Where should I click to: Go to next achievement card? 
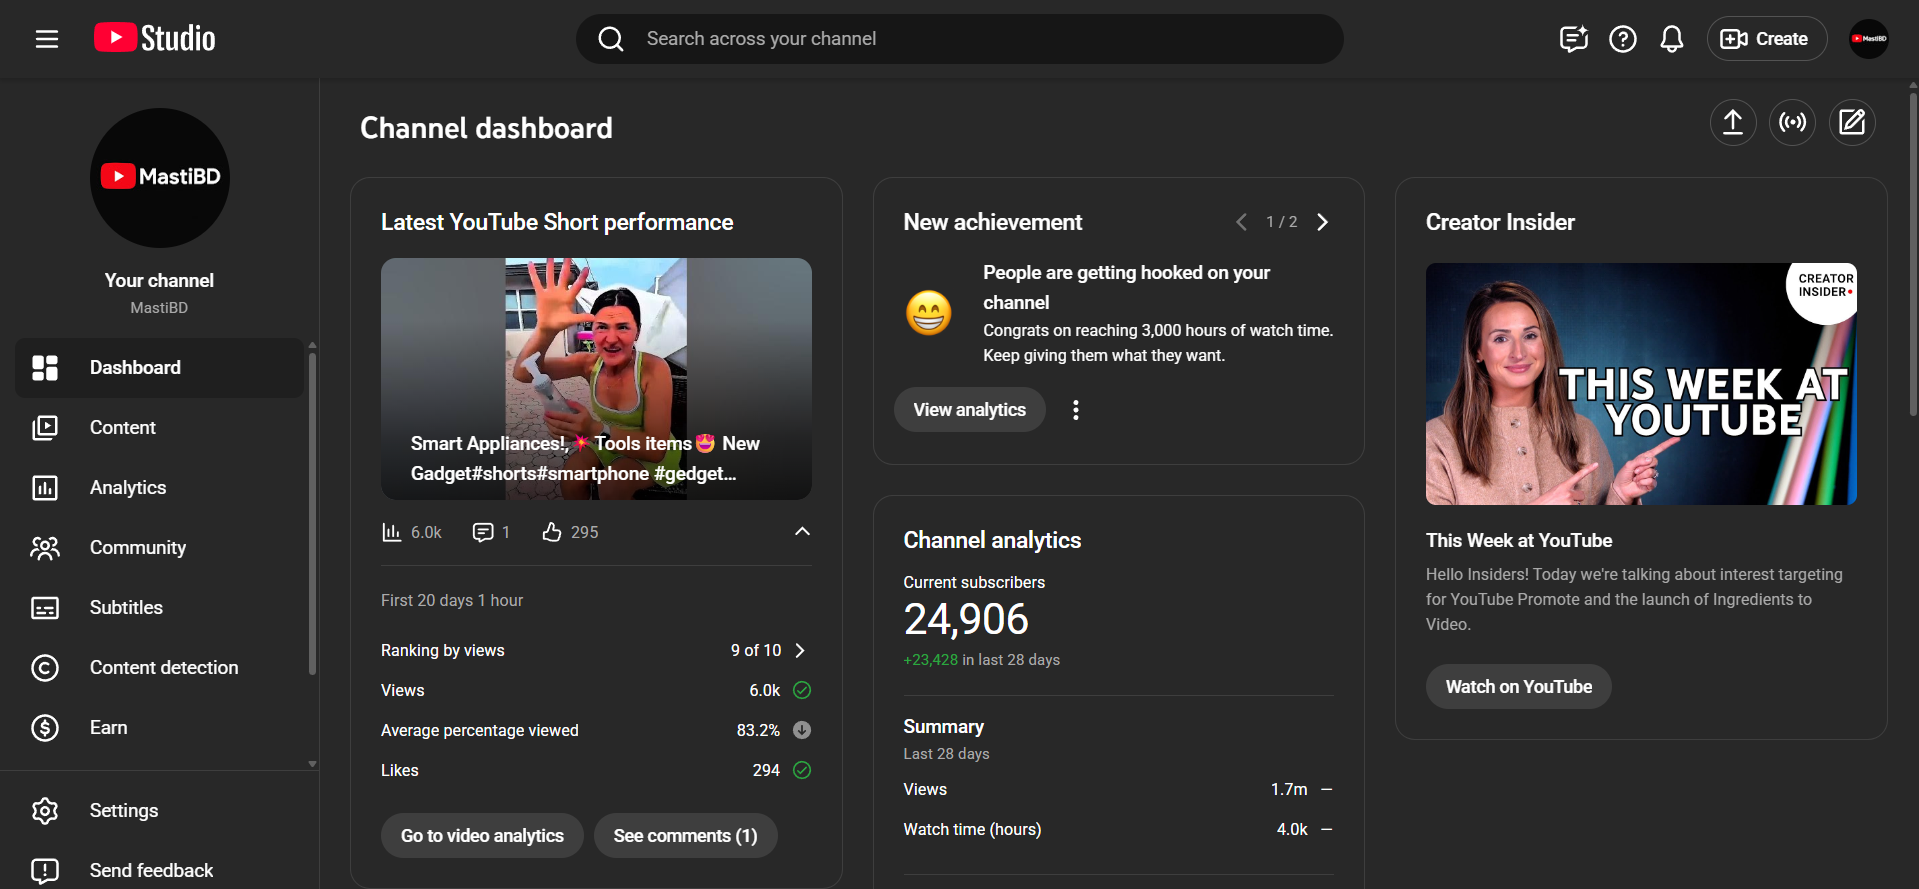tap(1322, 222)
